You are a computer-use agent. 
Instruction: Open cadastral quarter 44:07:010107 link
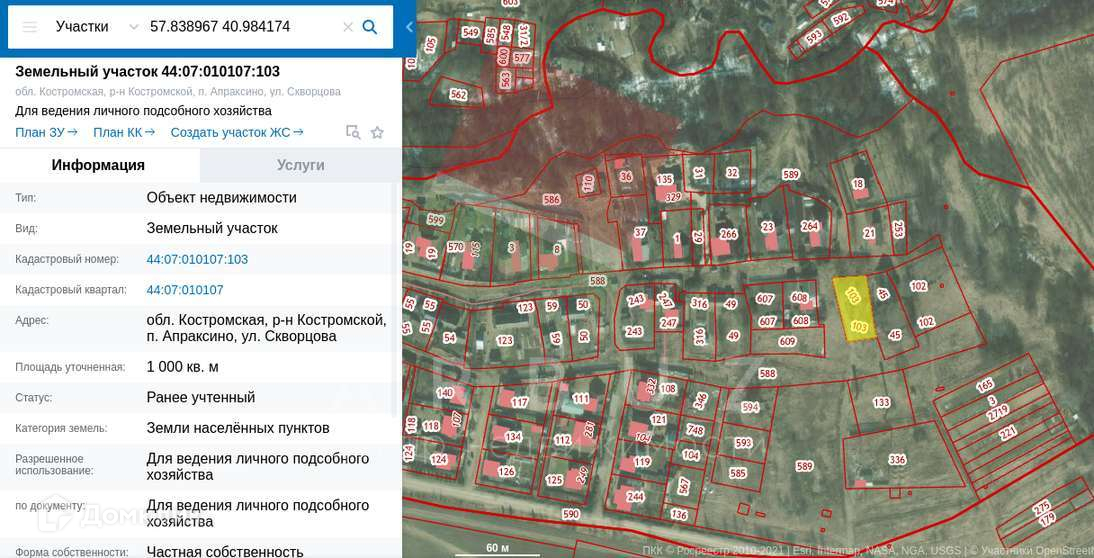185,290
